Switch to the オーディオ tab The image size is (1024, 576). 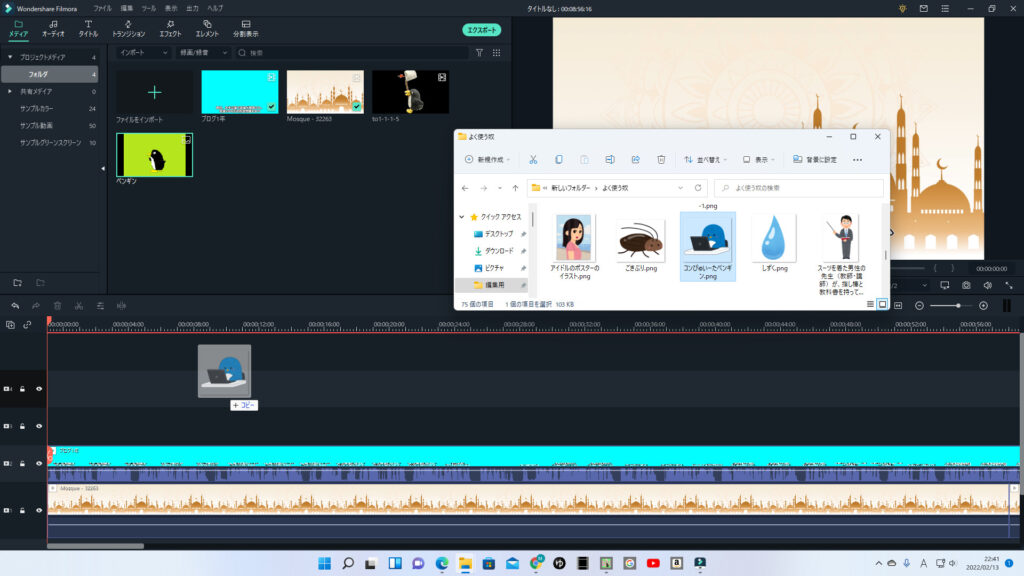click(x=53, y=29)
